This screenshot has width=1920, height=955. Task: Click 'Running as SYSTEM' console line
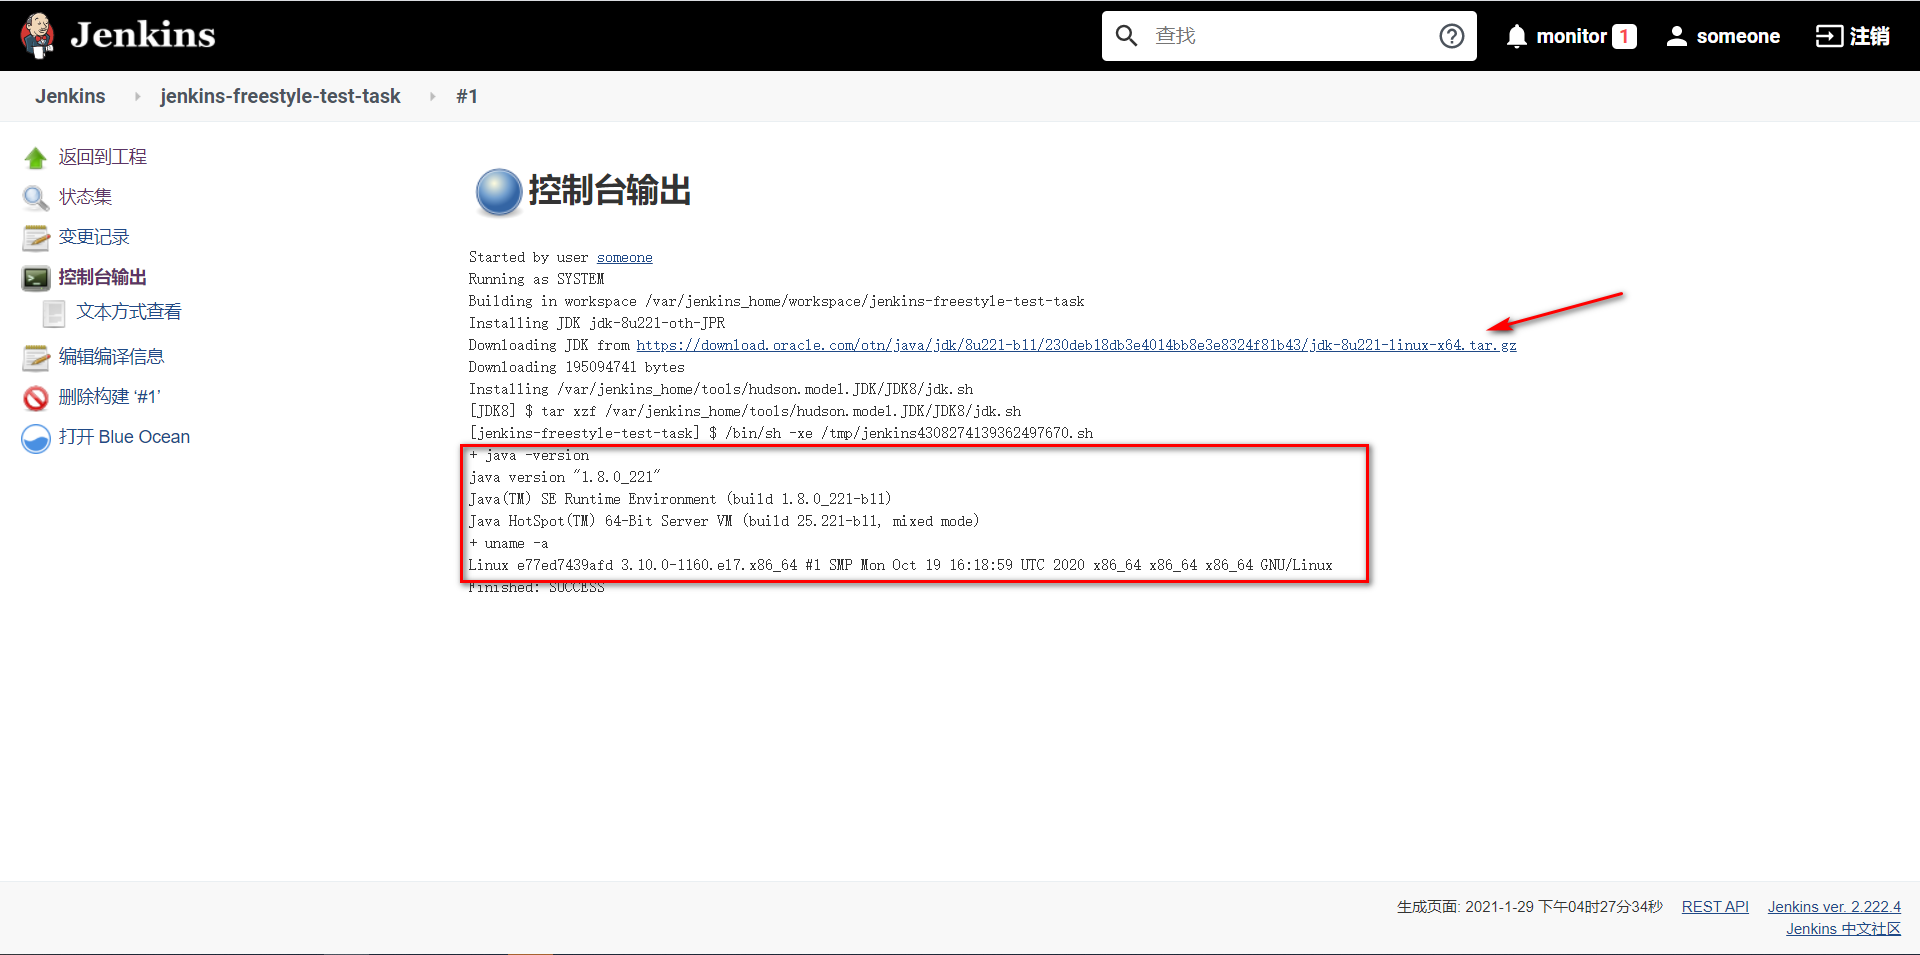(x=536, y=279)
